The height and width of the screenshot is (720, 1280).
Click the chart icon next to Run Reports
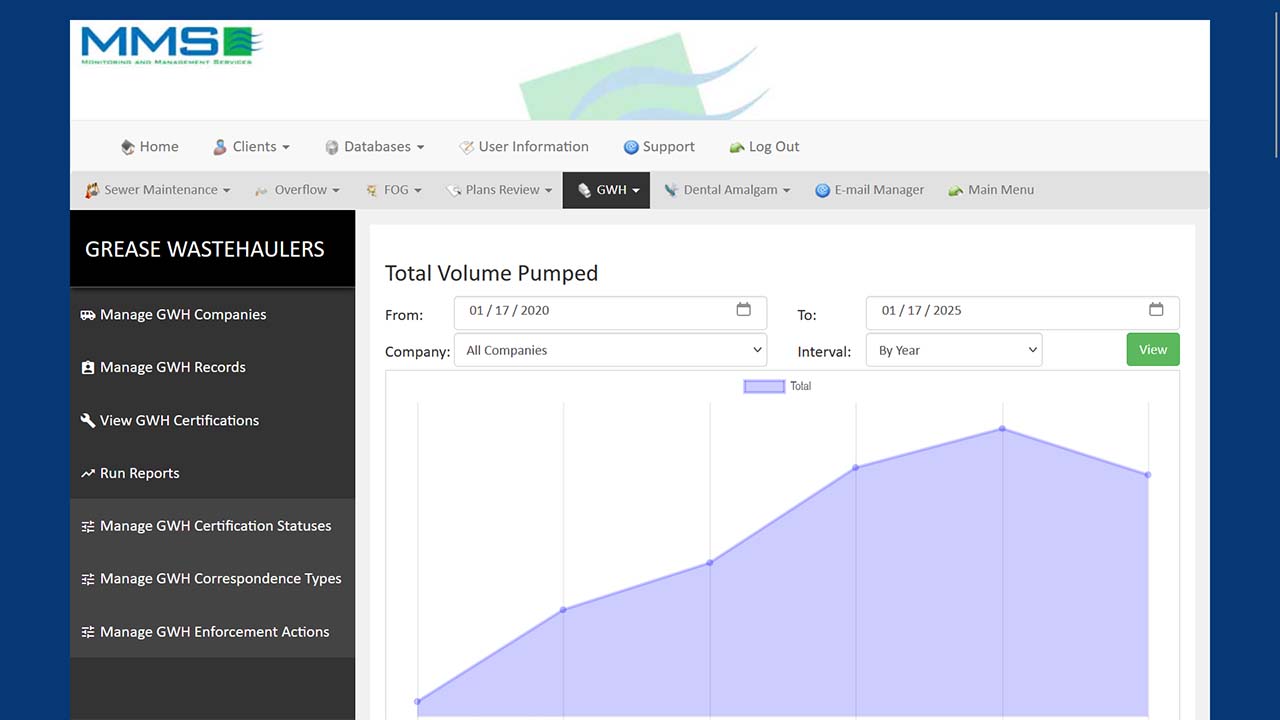[x=88, y=474]
